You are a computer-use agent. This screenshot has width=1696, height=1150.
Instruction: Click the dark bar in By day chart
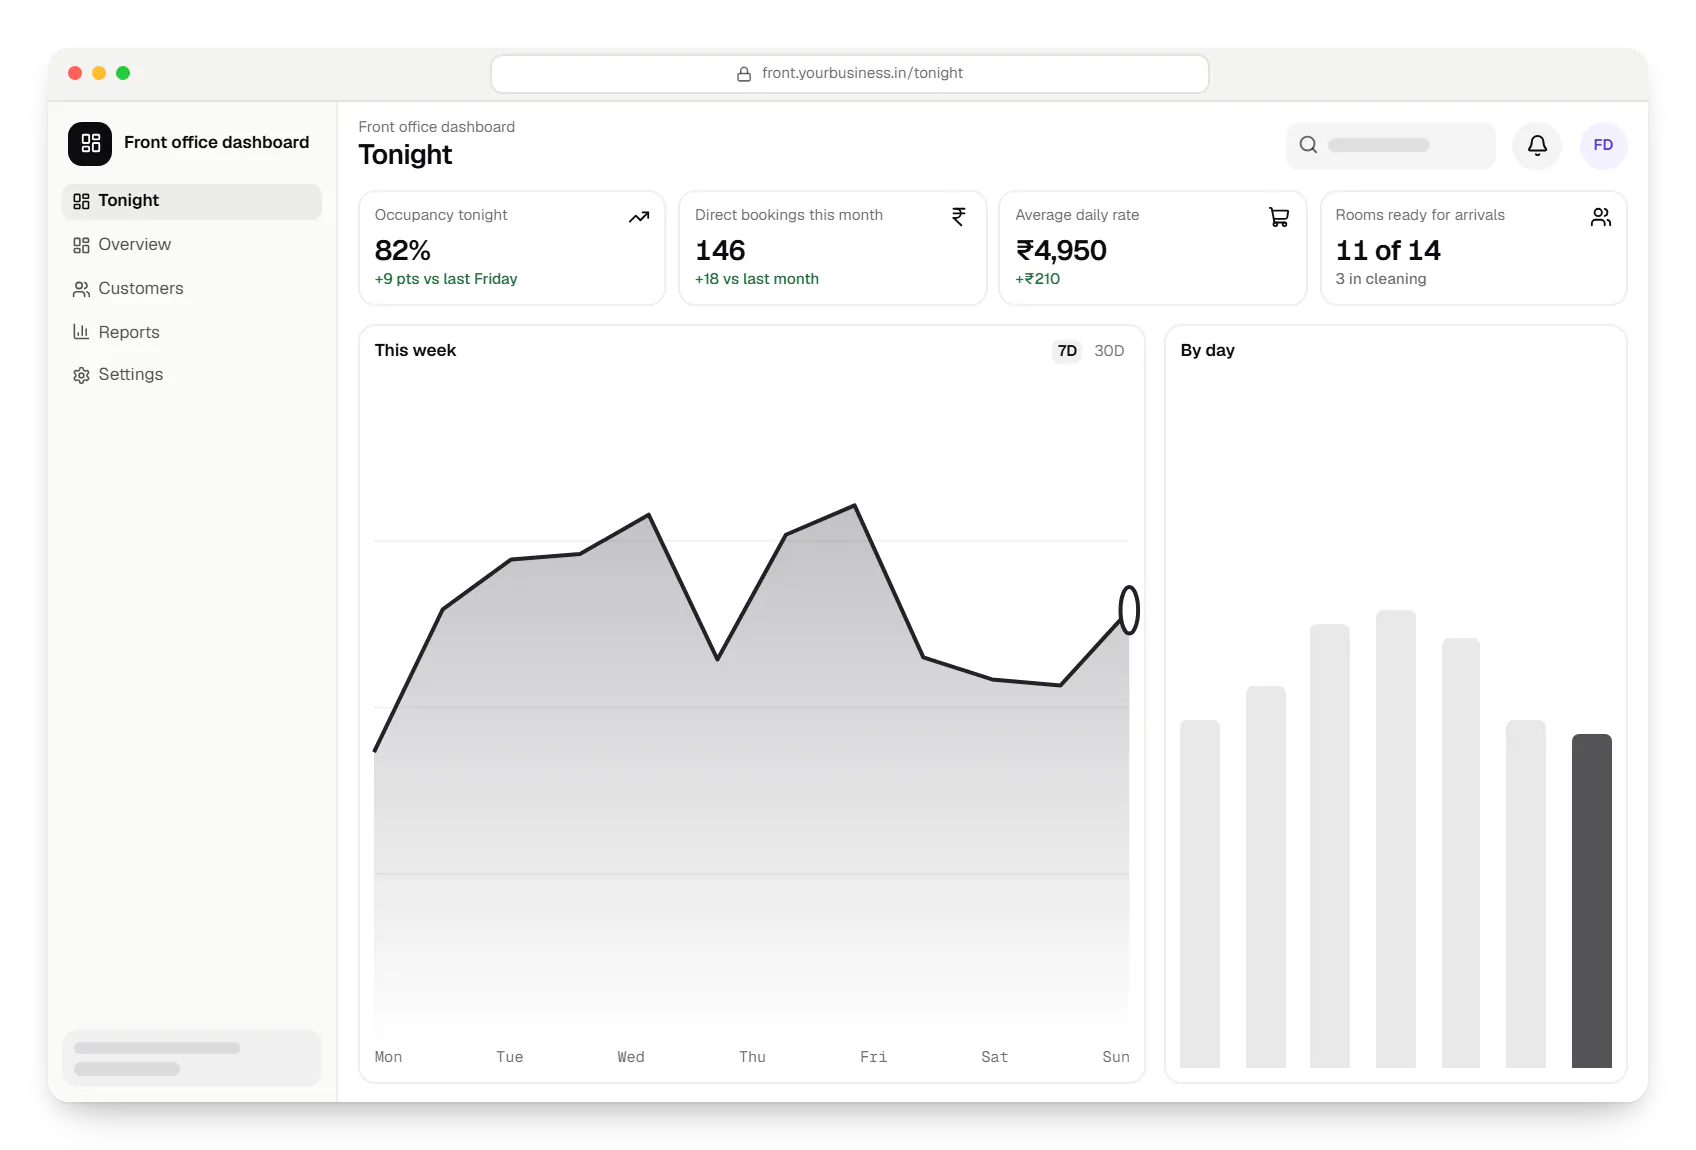[1591, 901]
